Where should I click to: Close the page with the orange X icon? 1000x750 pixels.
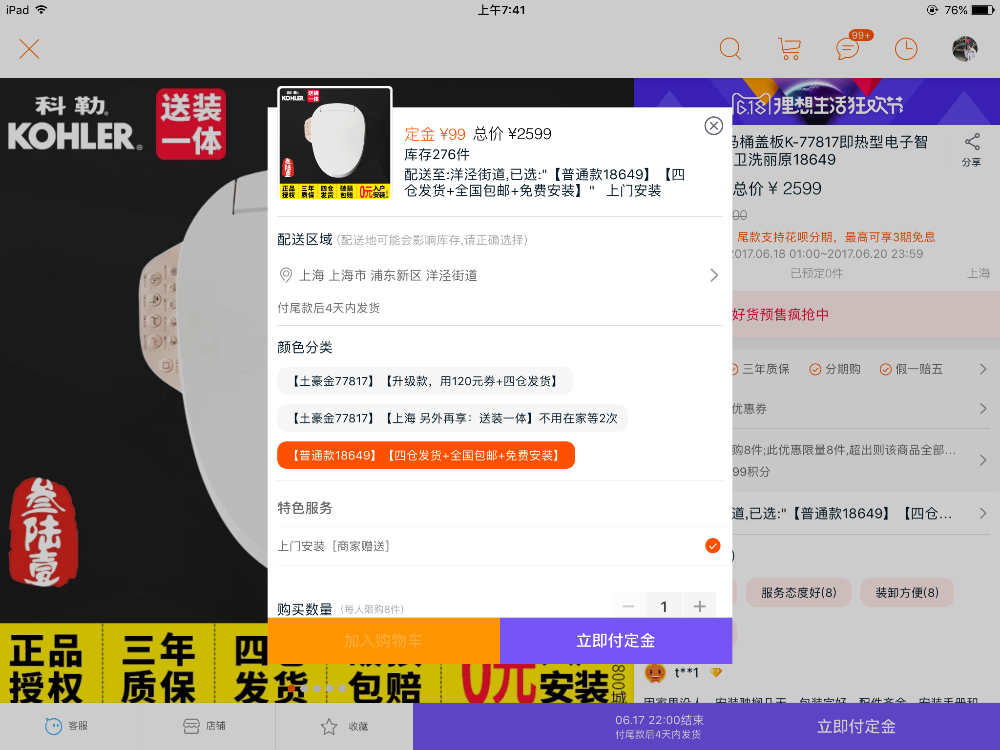[x=29, y=49]
